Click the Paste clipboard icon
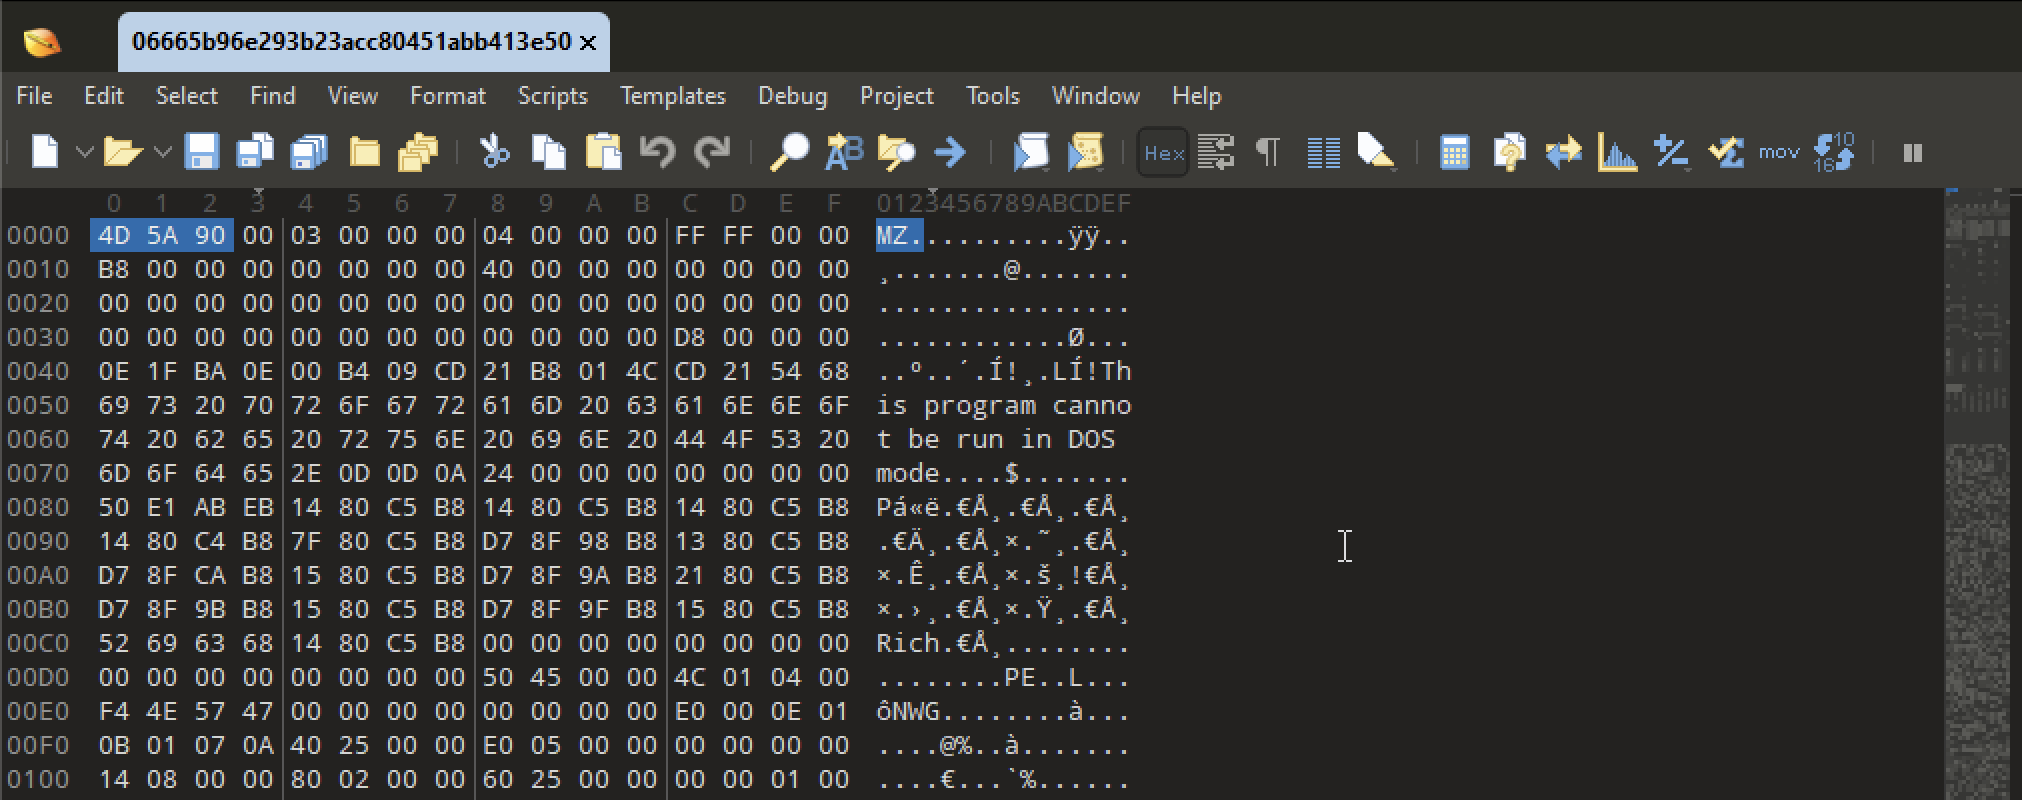 tap(603, 152)
